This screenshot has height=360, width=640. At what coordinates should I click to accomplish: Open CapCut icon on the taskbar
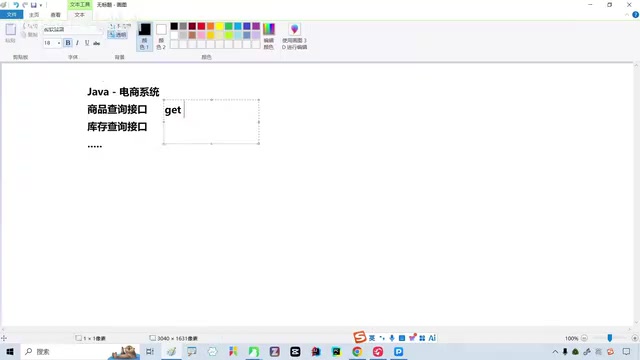click(295, 351)
